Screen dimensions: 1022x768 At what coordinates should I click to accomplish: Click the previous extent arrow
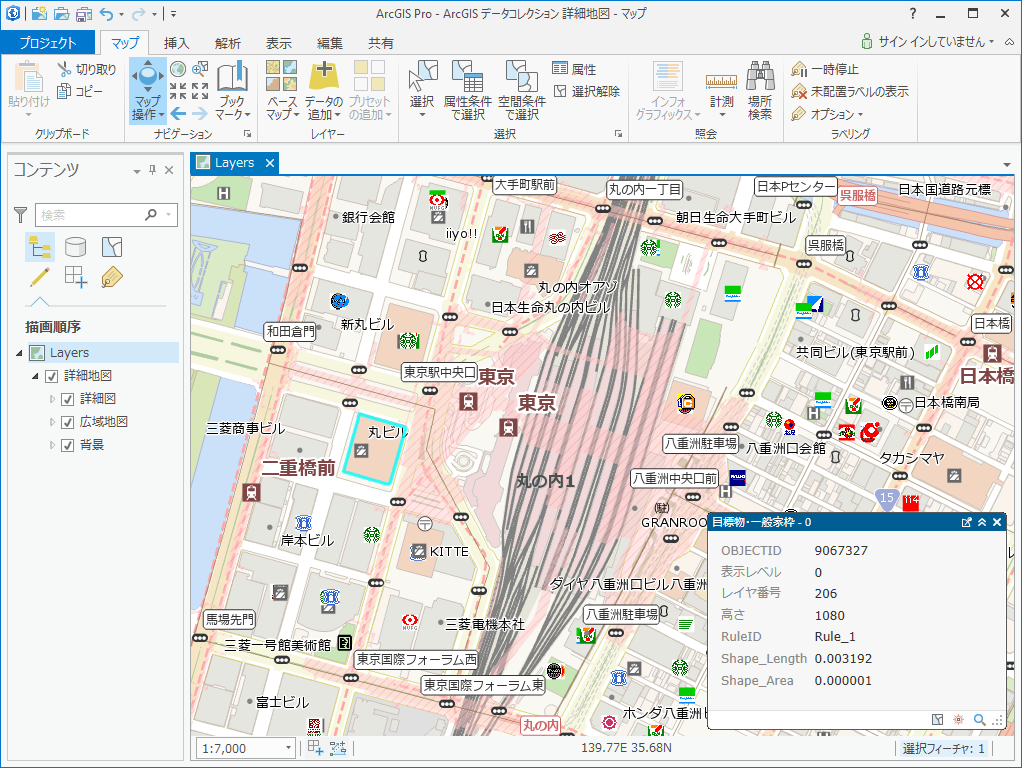(x=178, y=114)
